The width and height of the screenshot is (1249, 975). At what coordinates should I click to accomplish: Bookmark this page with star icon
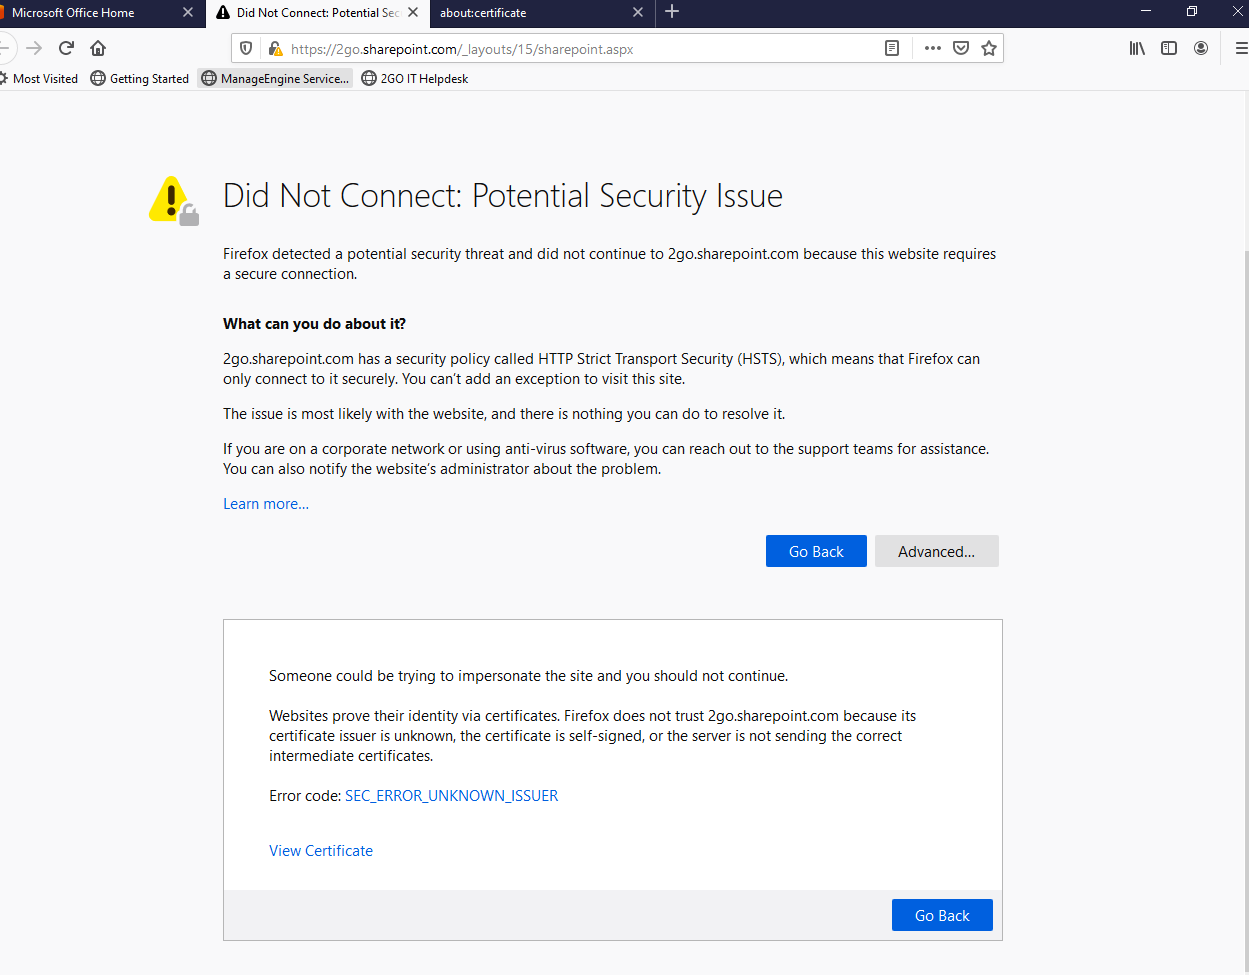pyautogui.click(x=989, y=48)
